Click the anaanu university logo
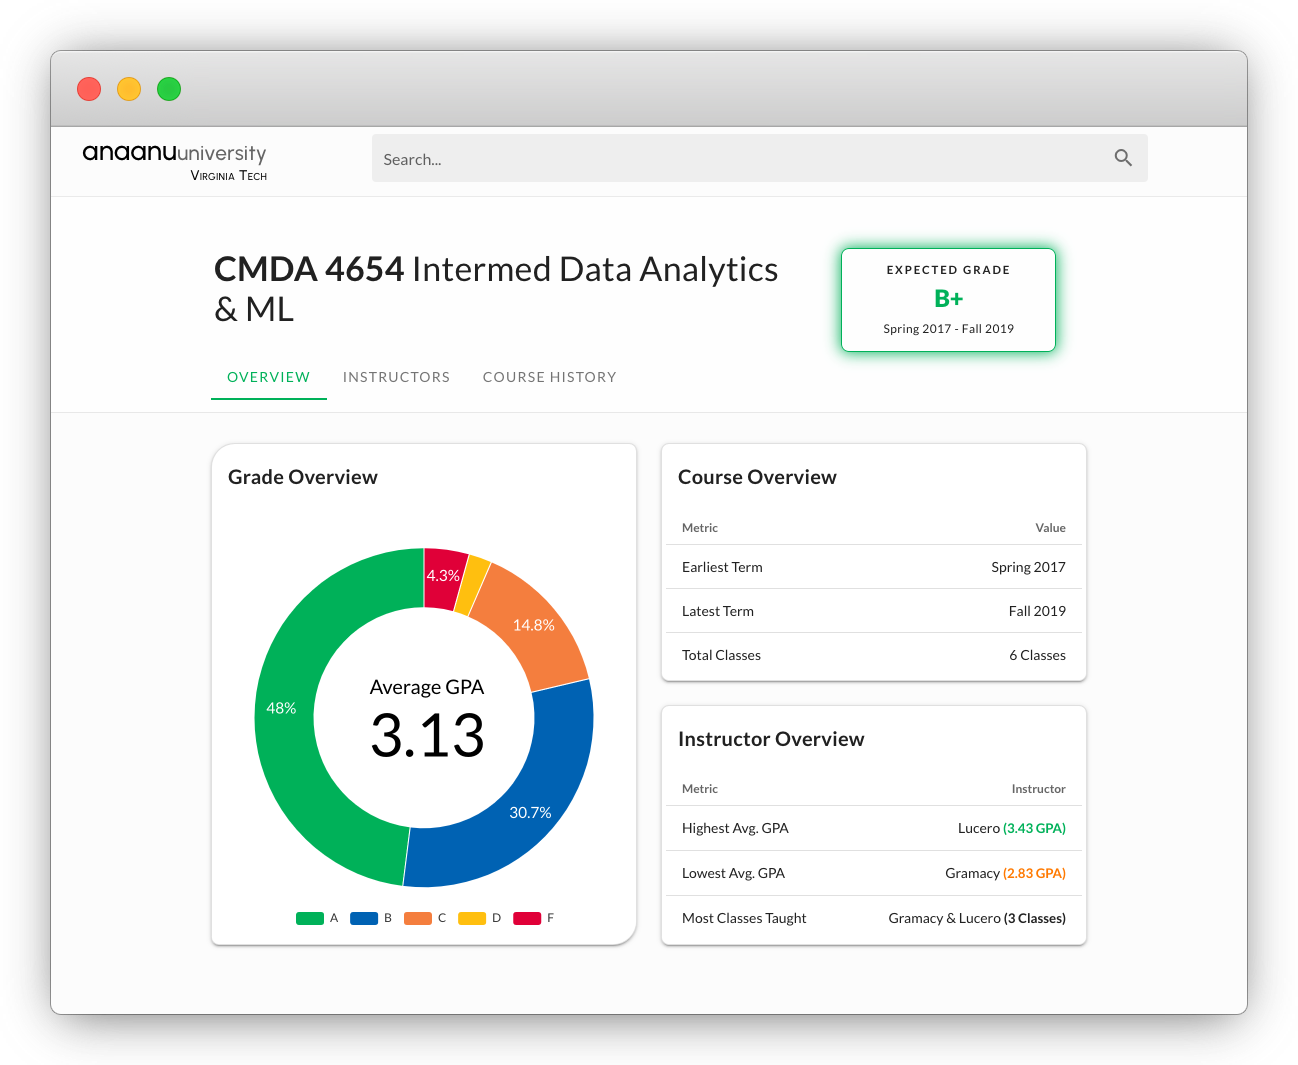This screenshot has width=1298, height=1065. 175,160
